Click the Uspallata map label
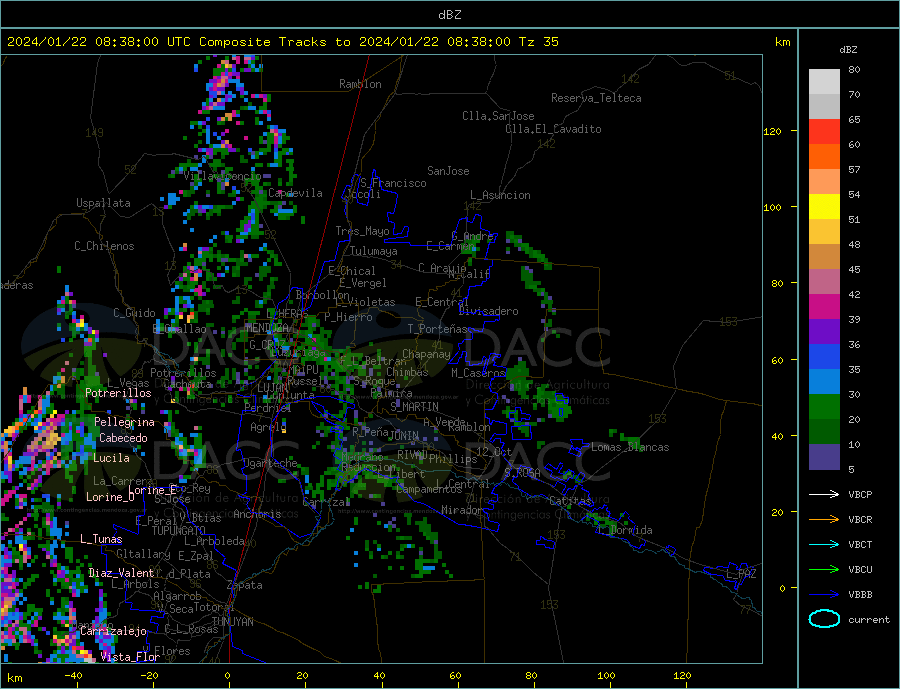This screenshot has height=689, width=900. (x=103, y=203)
